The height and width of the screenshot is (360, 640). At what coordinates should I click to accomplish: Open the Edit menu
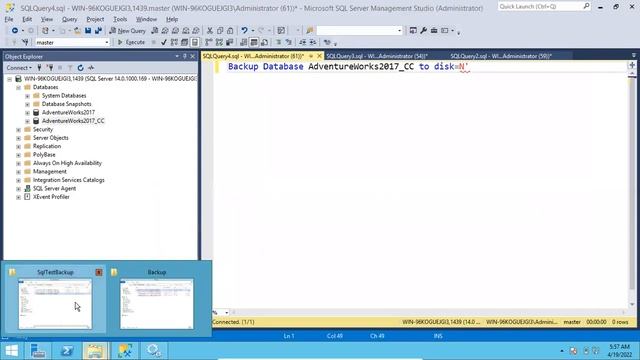(27, 19)
